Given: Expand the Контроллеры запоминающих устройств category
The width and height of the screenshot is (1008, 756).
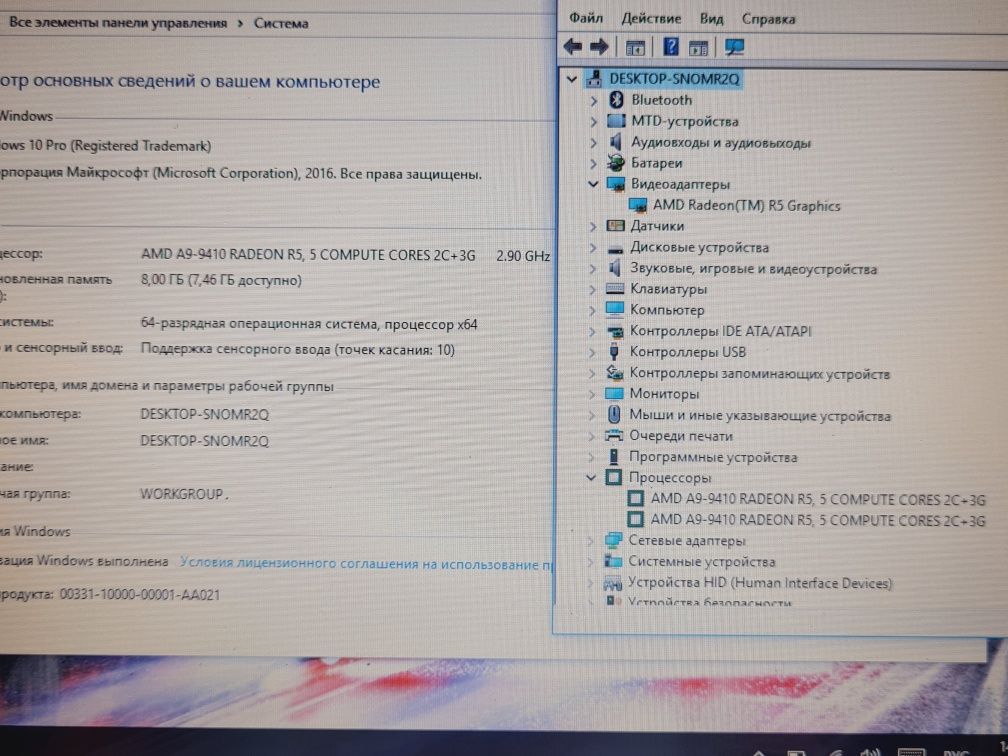Looking at the screenshot, I should (x=591, y=373).
